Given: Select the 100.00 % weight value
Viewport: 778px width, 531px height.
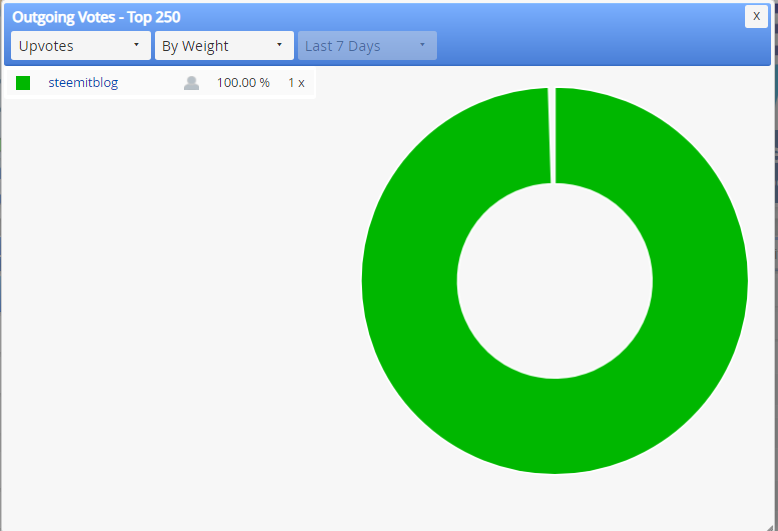Looking at the screenshot, I should pyautogui.click(x=243, y=83).
